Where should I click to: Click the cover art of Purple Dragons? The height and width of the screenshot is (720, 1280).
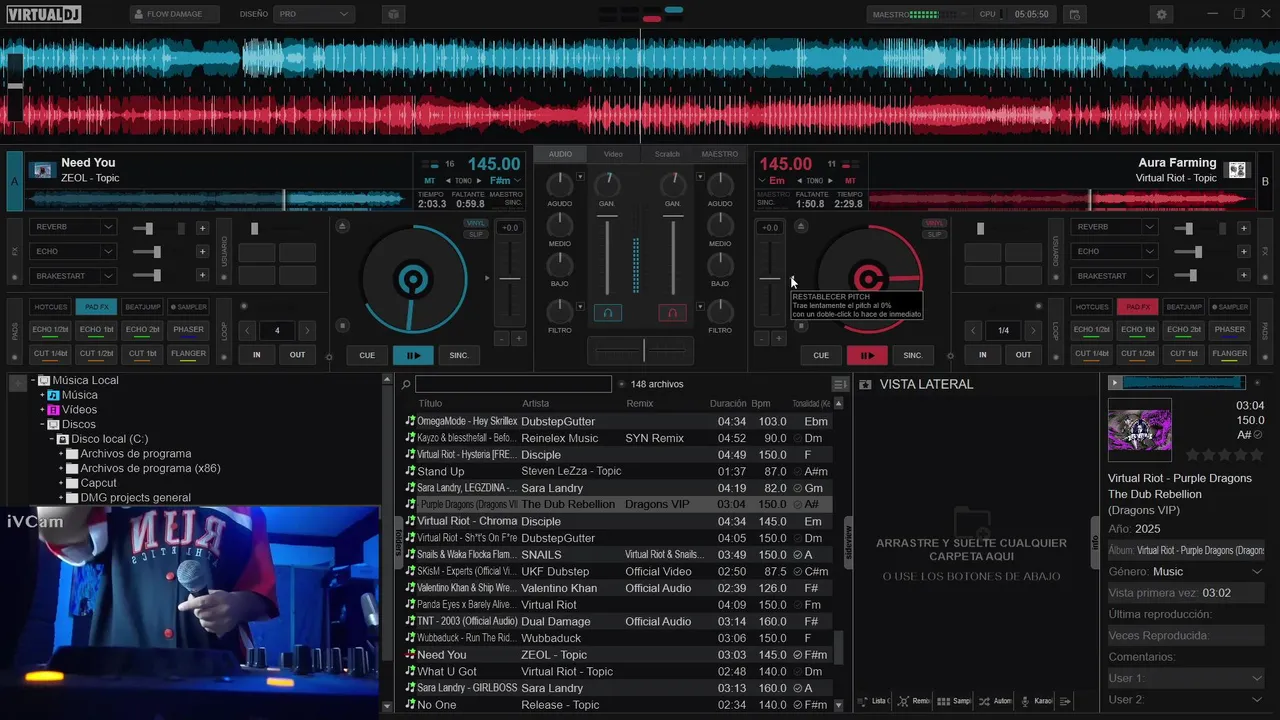tap(1140, 430)
